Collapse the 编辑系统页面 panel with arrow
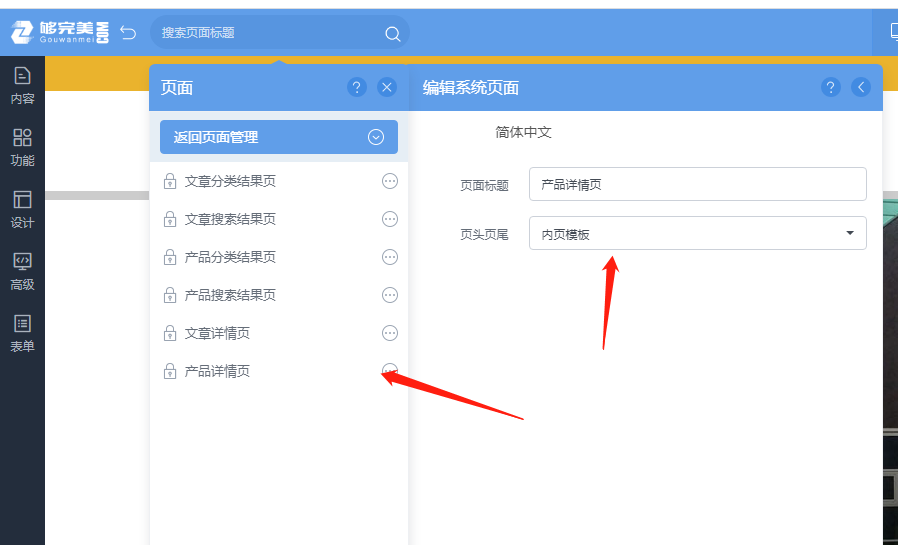 (x=861, y=87)
